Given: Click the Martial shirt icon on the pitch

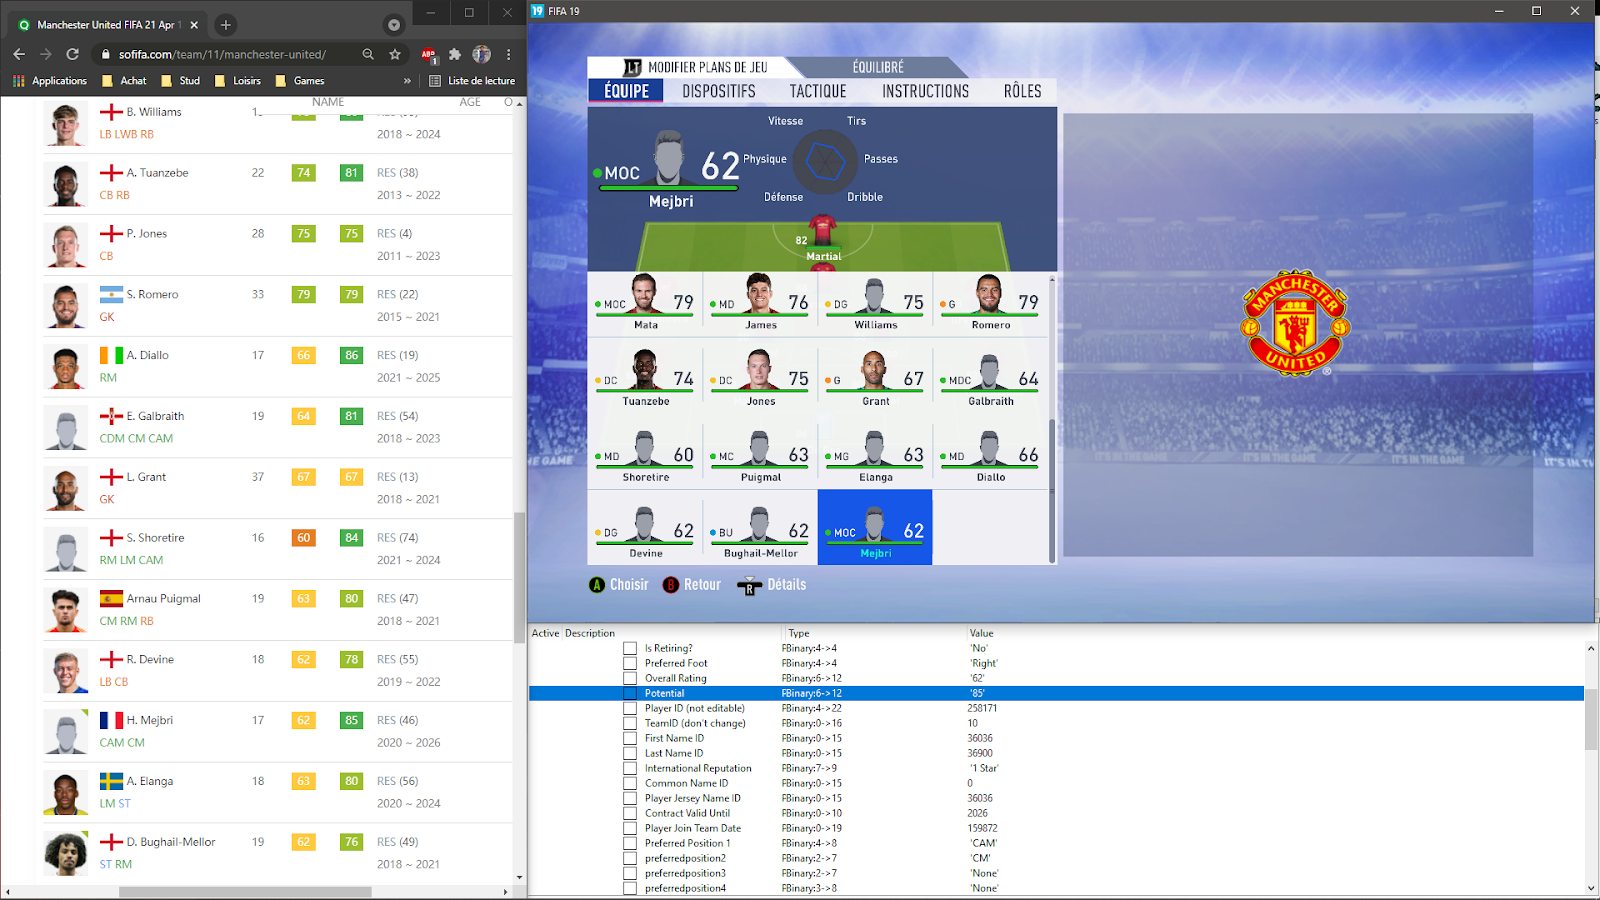Looking at the screenshot, I should click(x=823, y=231).
